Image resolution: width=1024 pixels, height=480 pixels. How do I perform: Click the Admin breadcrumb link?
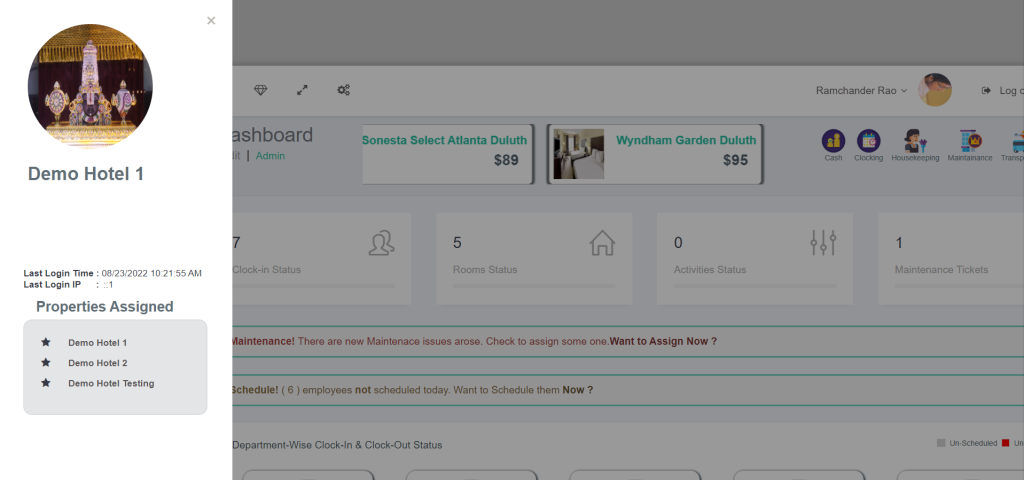(270, 156)
